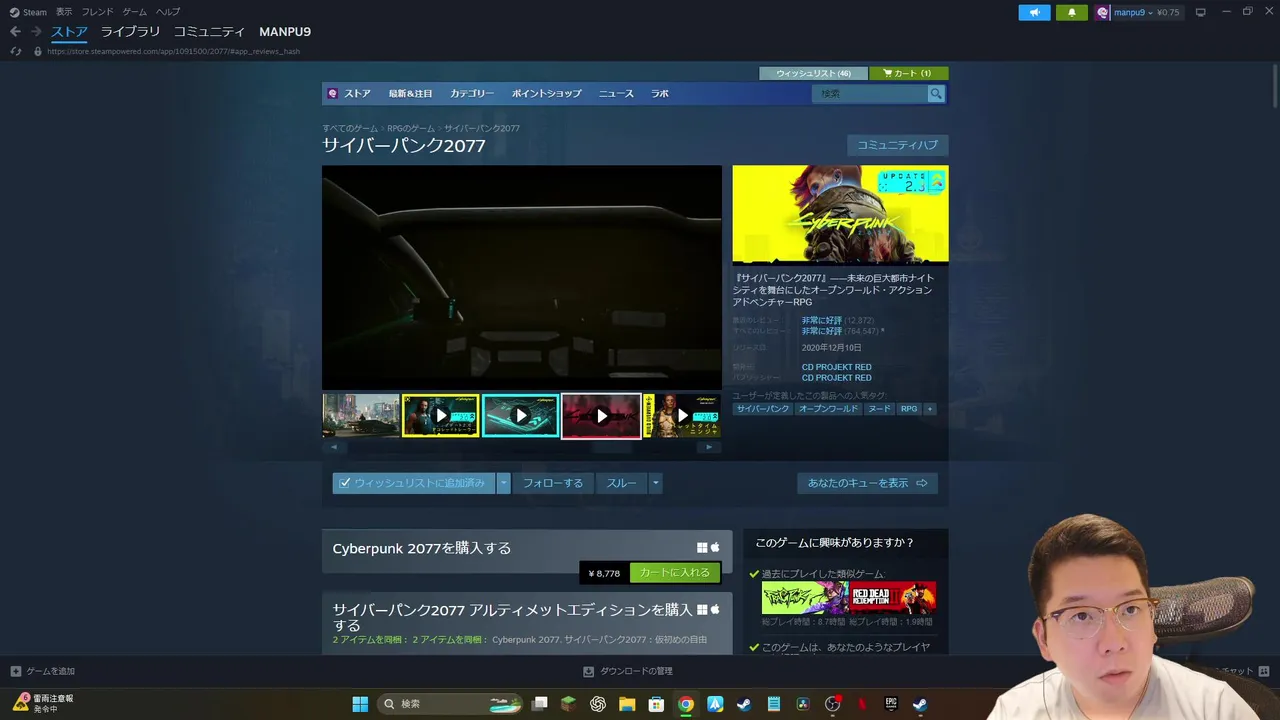Screen dimensions: 1280x720
Task: Open the ゲーム (Games) menu
Action: (x=134, y=12)
